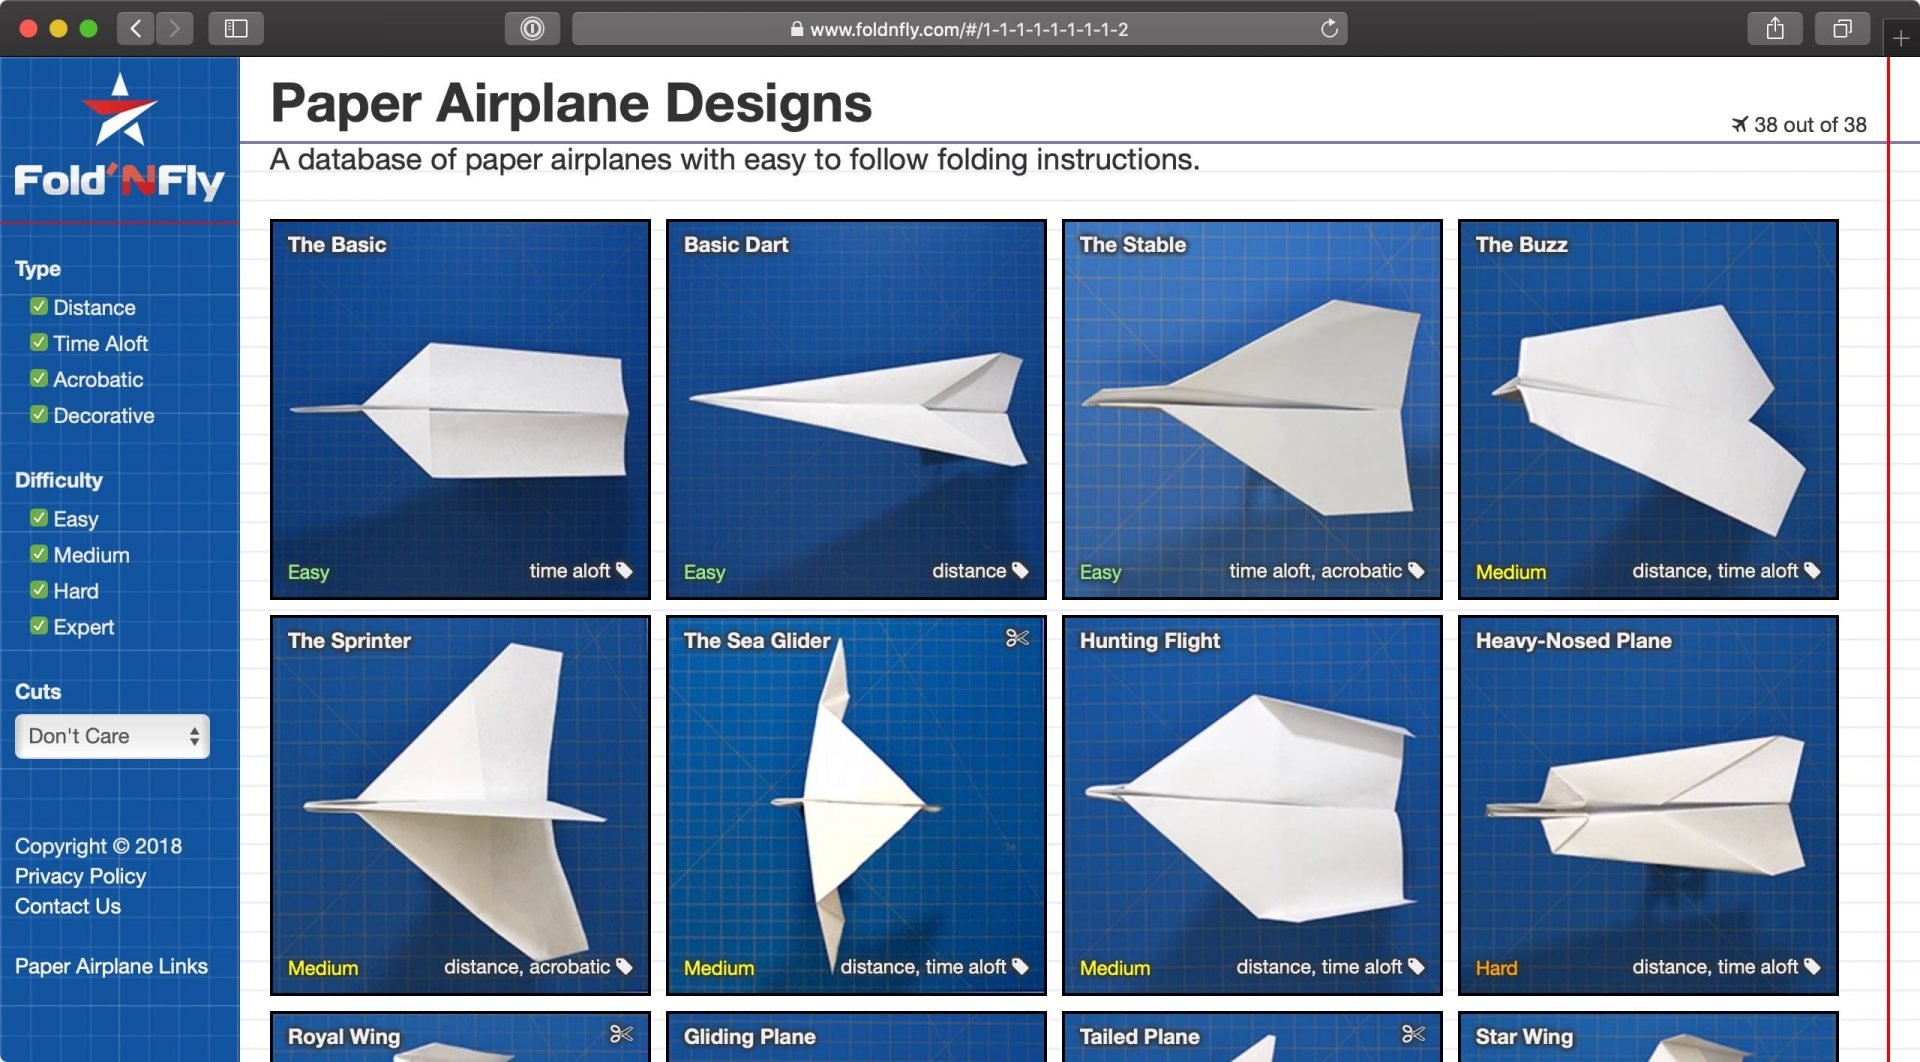Click the browser address bar
Screen dimensions: 1920x1062
960,29
